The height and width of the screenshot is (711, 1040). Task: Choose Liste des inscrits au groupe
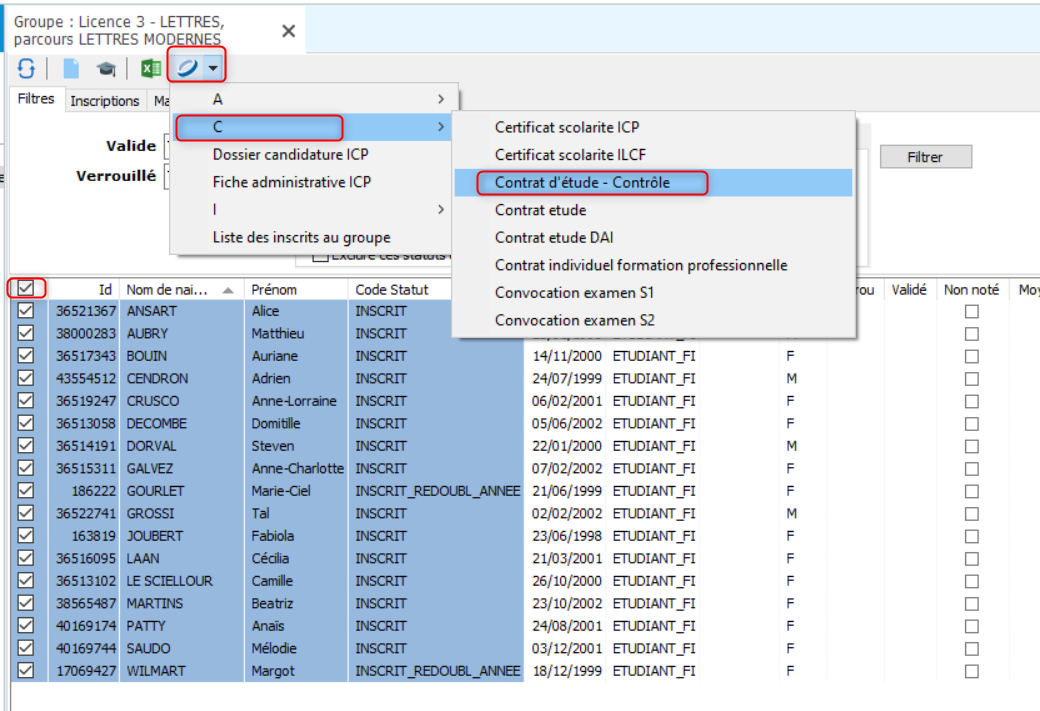[x=301, y=238]
